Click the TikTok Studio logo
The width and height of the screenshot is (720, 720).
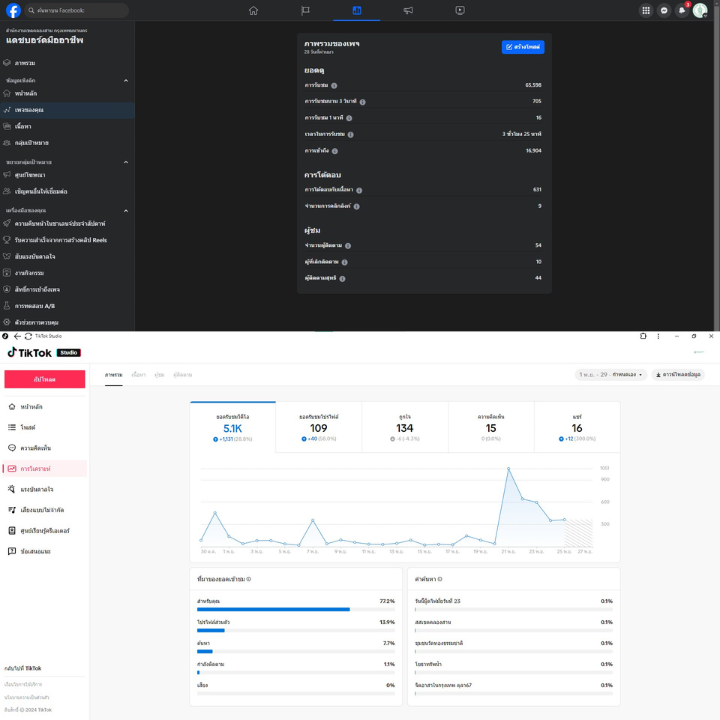[x=44, y=352]
